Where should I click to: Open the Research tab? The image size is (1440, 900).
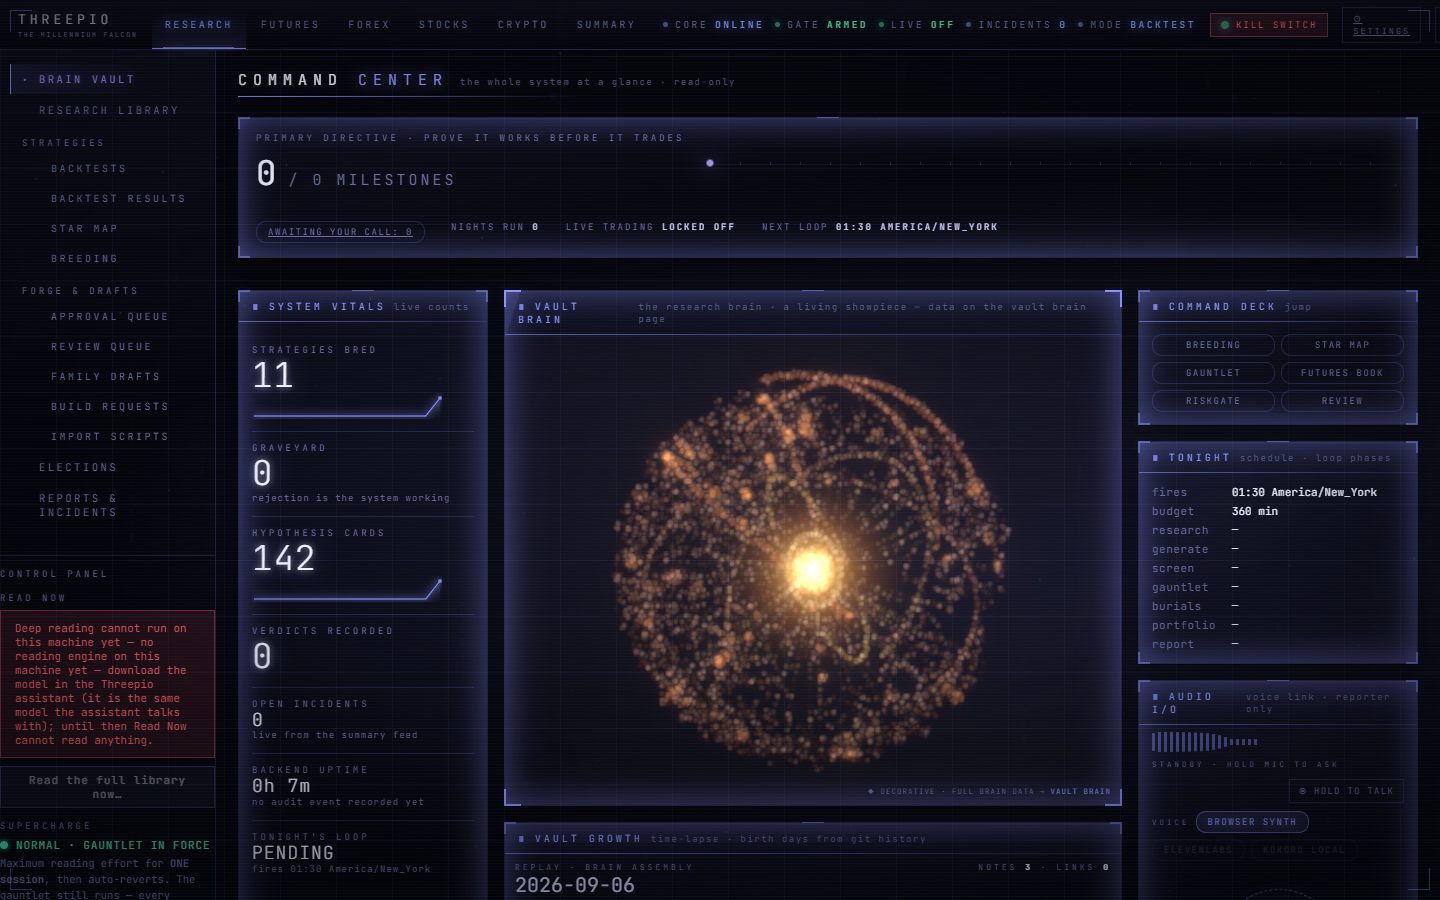[x=198, y=25]
